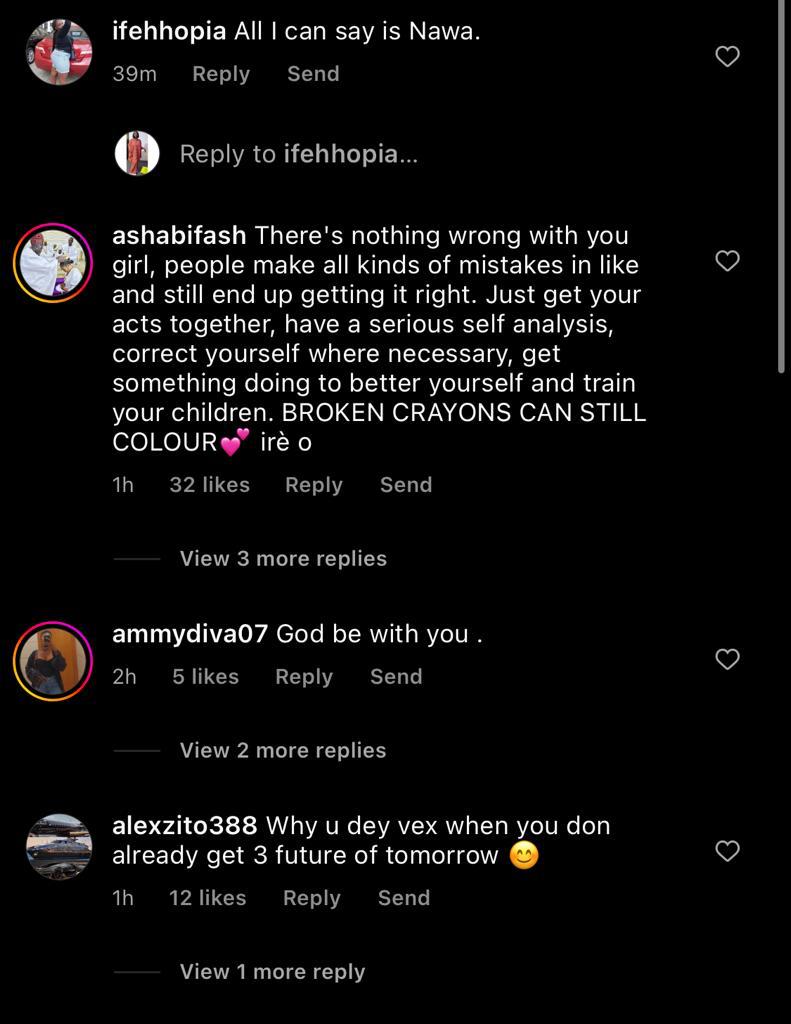This screenshot has height=1024, width=791.
Task: Like ifehhopia's comment with the heart
Action: coord(727,57)
